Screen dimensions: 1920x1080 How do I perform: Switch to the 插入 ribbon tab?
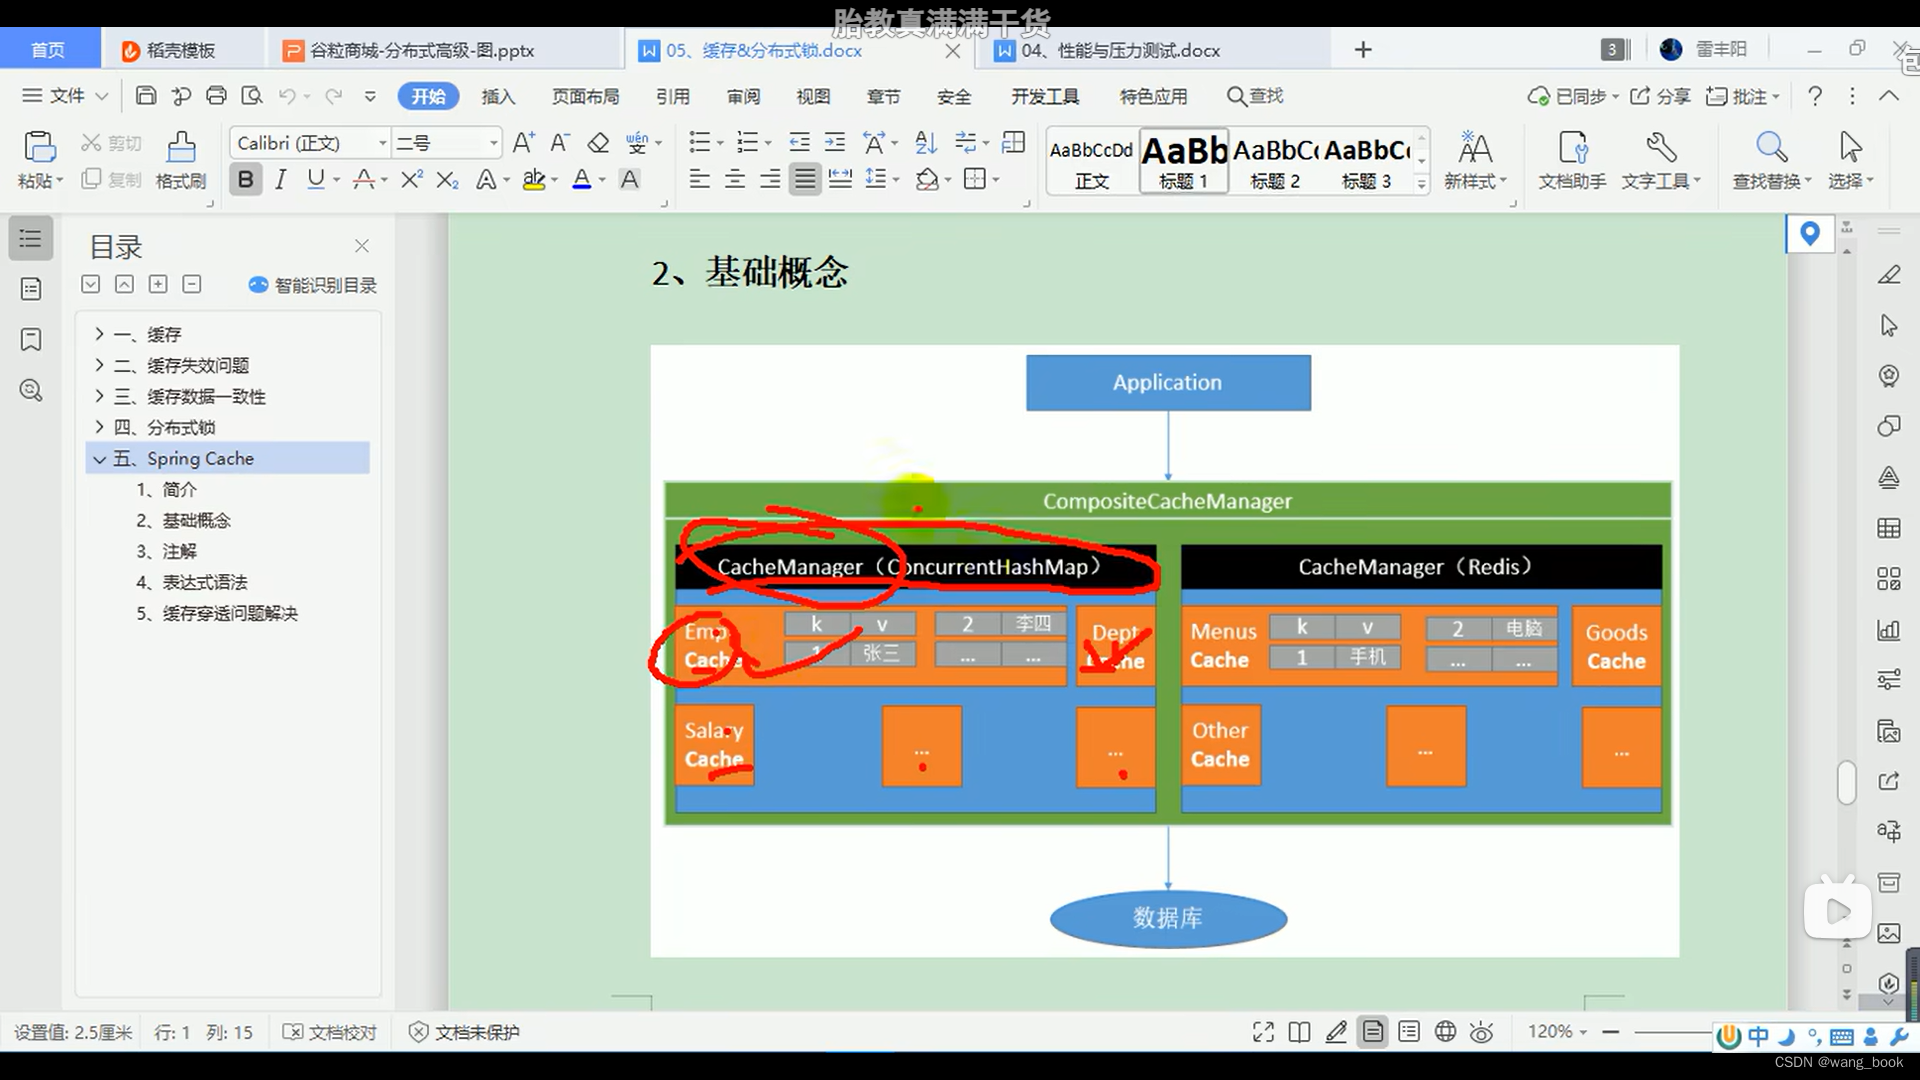(500, 95)
